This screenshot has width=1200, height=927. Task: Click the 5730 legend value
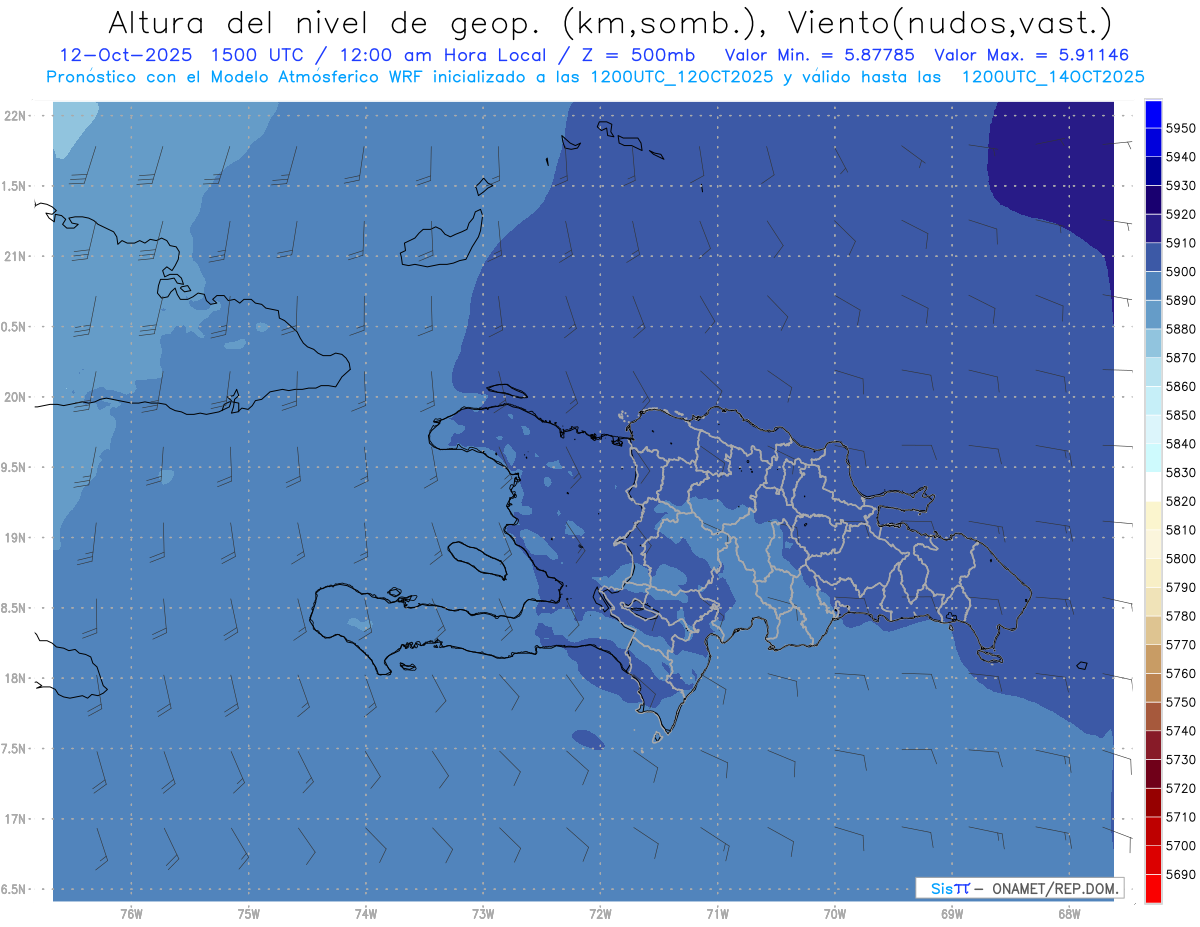(x=1180, y=760)
